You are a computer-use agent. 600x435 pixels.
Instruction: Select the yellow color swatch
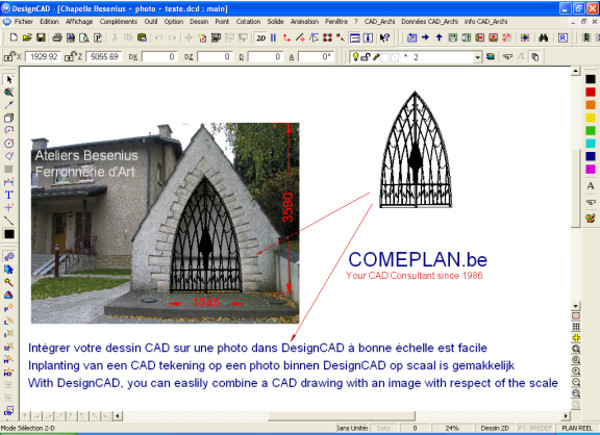click(590, 117)
